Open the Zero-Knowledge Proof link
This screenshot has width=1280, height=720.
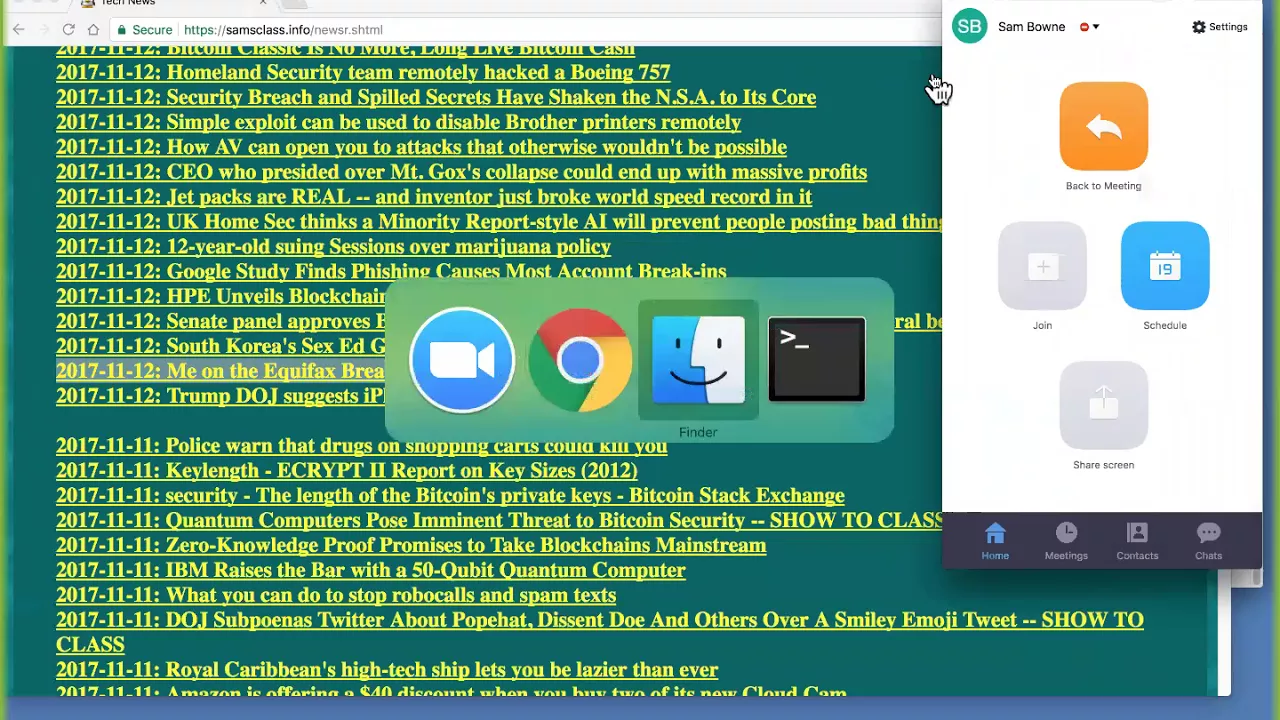click(411, 546)
